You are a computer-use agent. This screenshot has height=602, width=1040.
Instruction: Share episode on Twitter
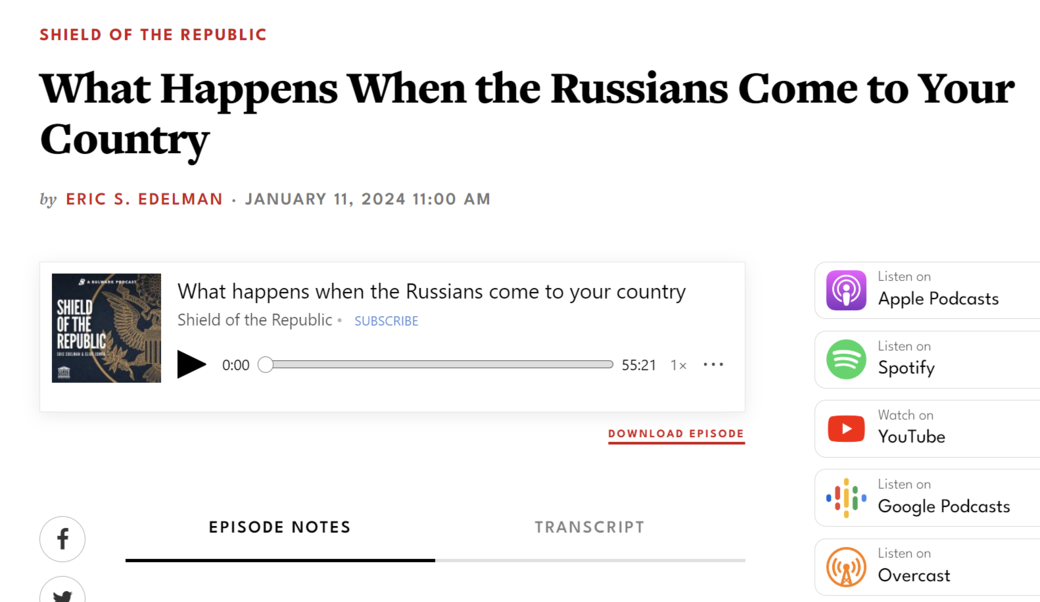[62, 594]
